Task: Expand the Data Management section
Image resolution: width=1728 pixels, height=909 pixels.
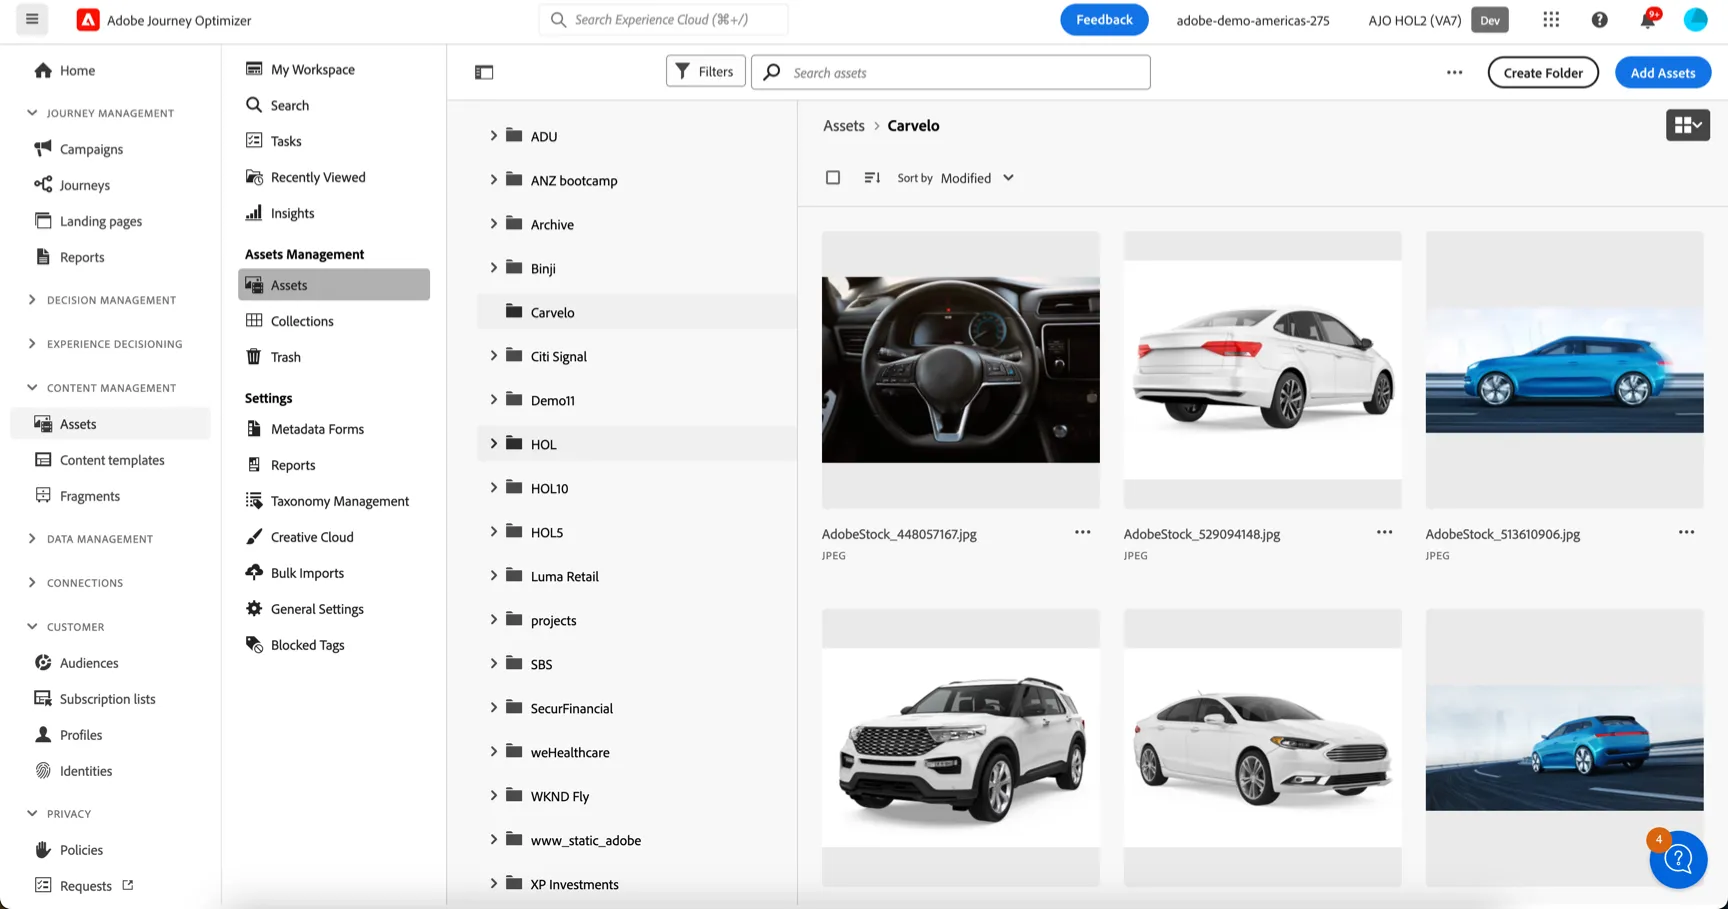Action: pyautogui.click(x=32, y=539)
